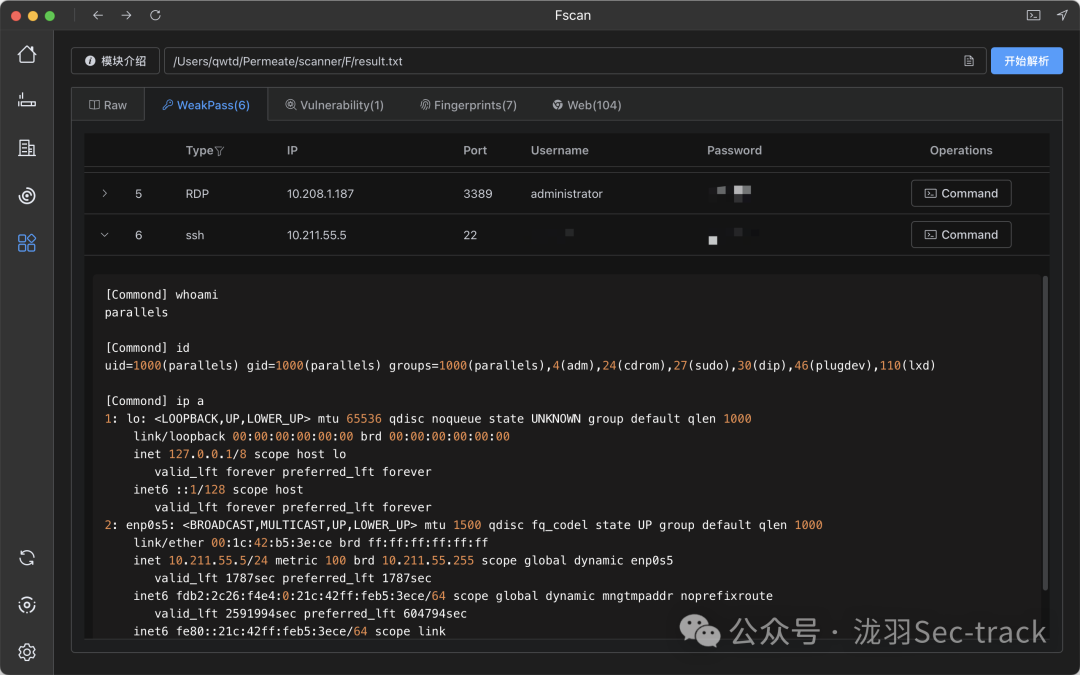
Task: Expand row 5 RDP details
Action: (105, 194)
